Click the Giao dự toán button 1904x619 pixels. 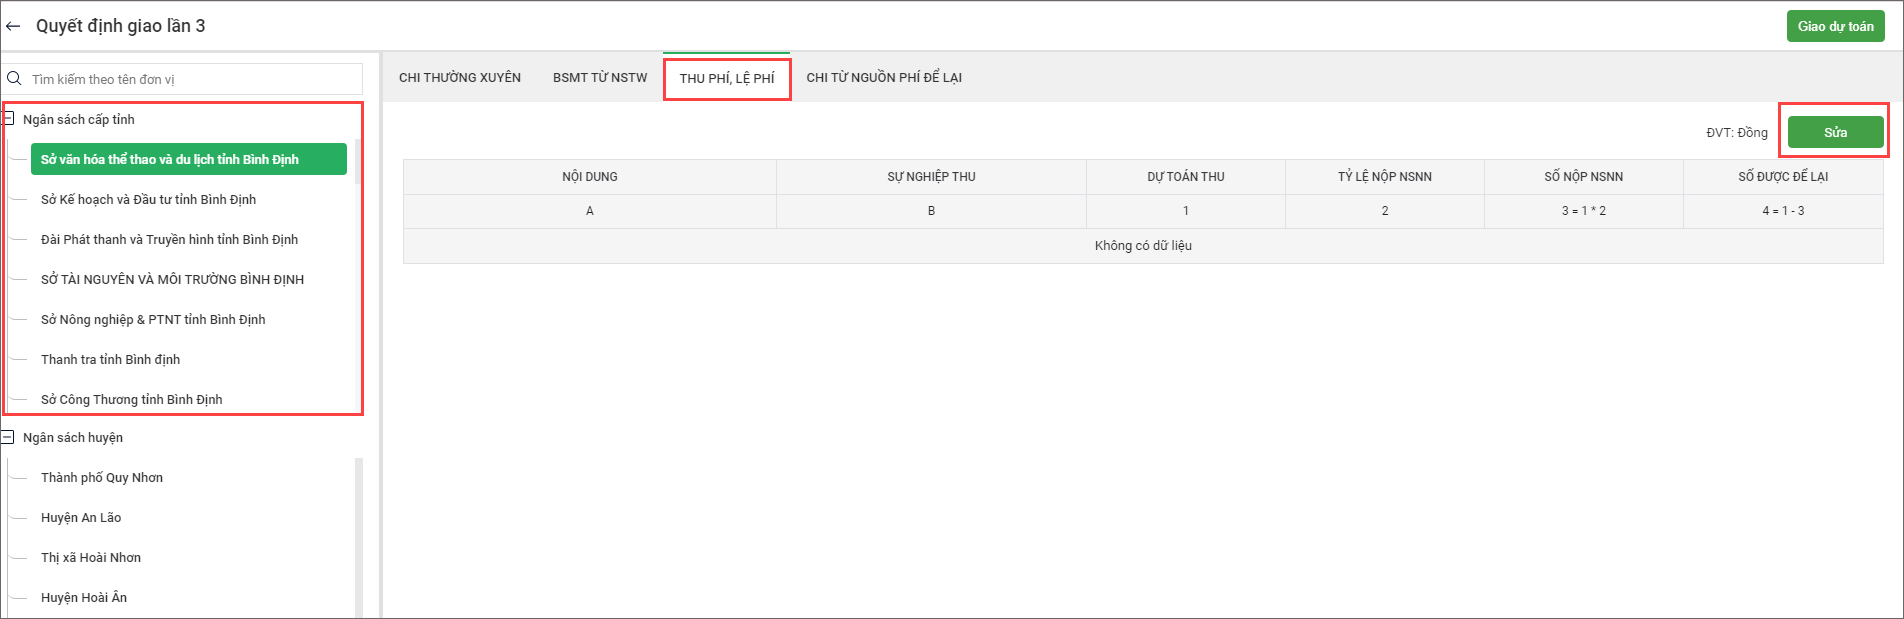[1835, 27]
